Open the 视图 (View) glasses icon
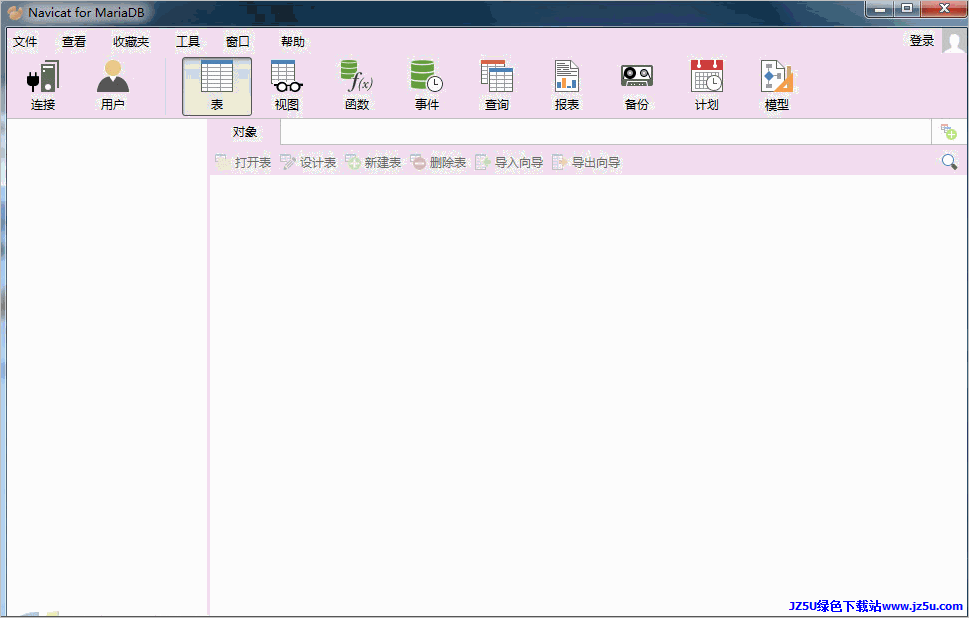 (x=287, y=86)
